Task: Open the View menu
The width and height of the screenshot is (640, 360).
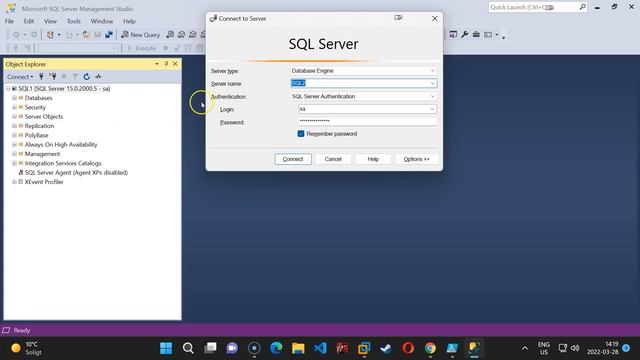Action: (x=50, y=21)
